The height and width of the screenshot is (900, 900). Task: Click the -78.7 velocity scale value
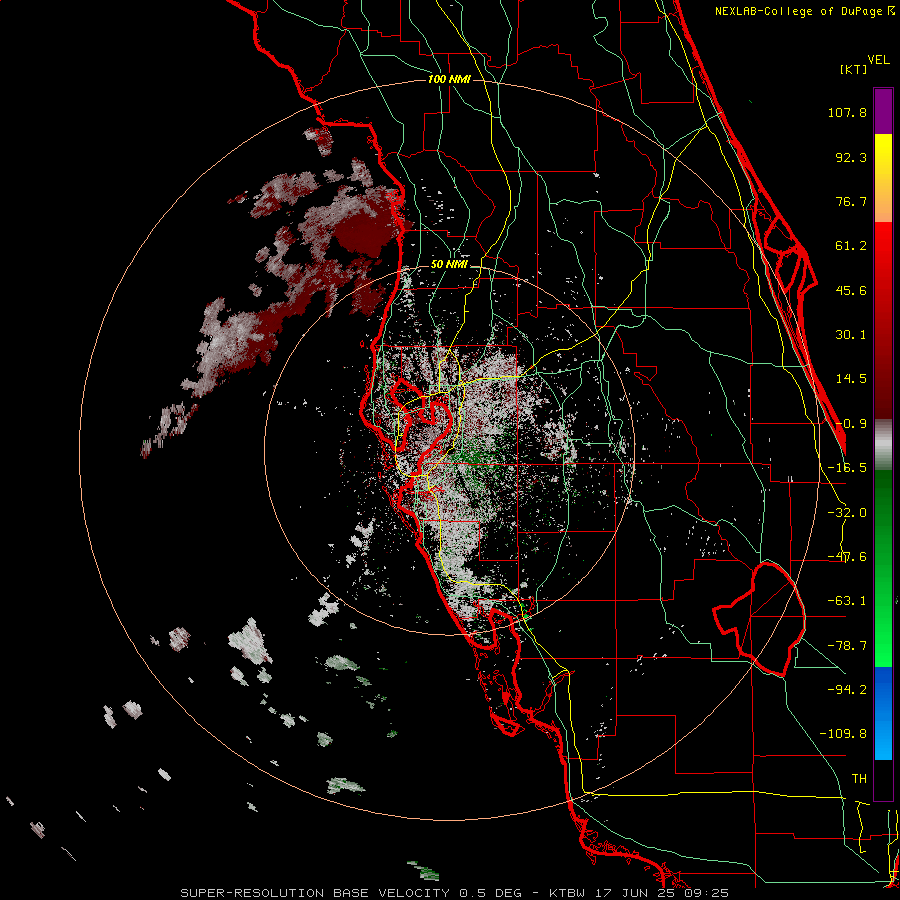[x=847, y=646]
